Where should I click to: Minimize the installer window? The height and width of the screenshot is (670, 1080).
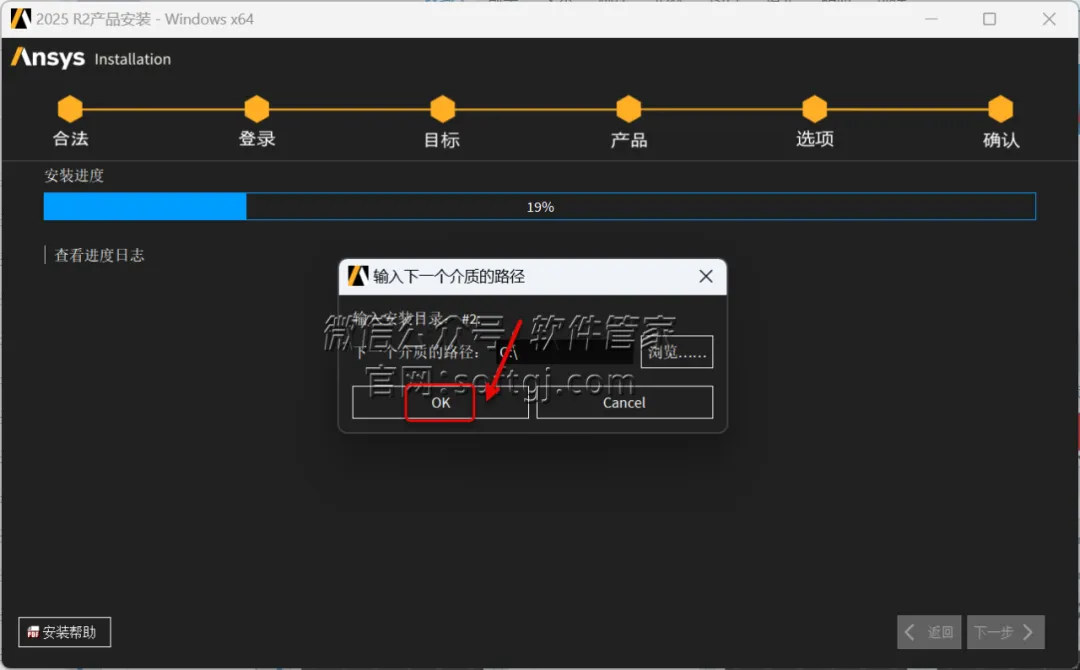[x=931, y=19]
